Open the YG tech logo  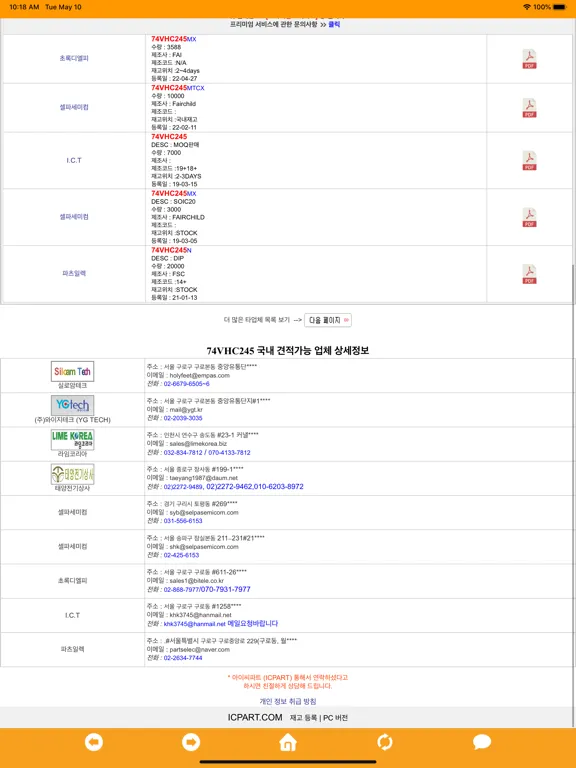(72, 405)
